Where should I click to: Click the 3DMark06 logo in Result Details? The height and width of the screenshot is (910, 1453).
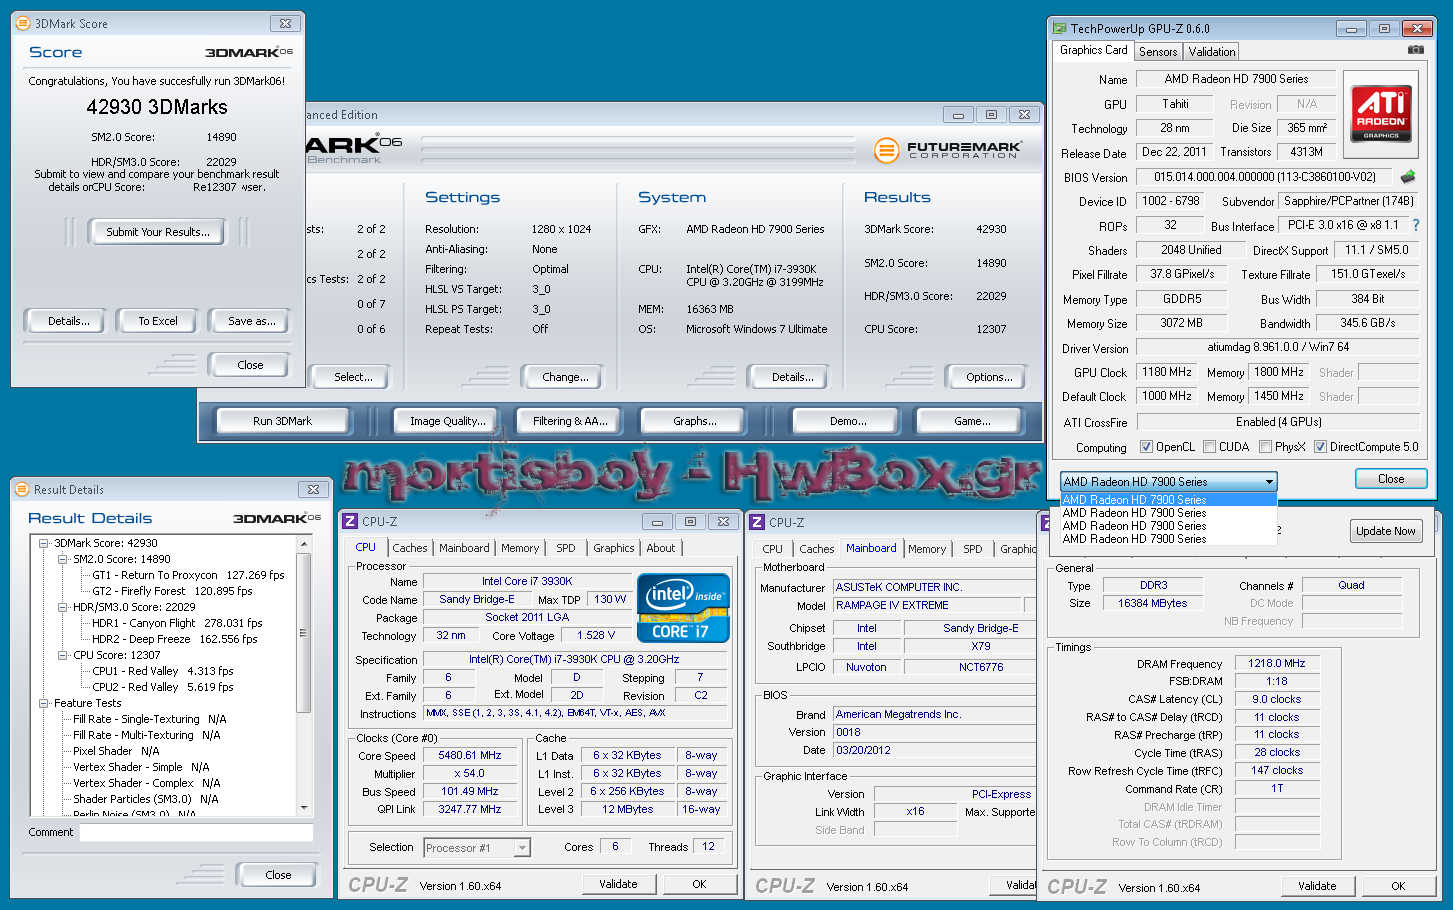pos(277,518)
